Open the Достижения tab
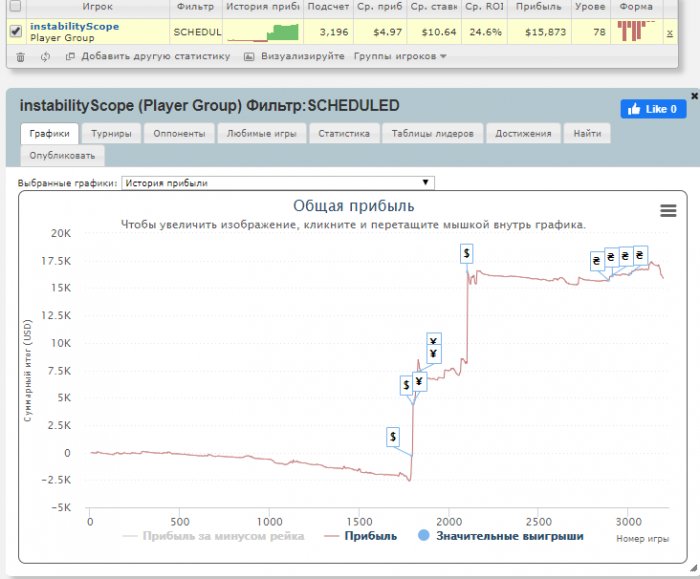This screenshot has width=700, height=579. [x=523, y=133]
